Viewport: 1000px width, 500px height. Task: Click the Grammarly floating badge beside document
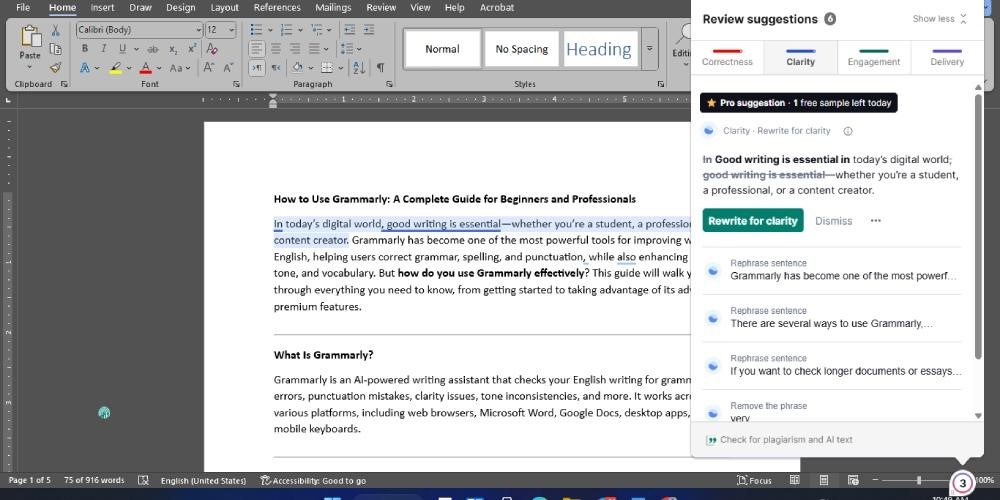pos(105,413)
